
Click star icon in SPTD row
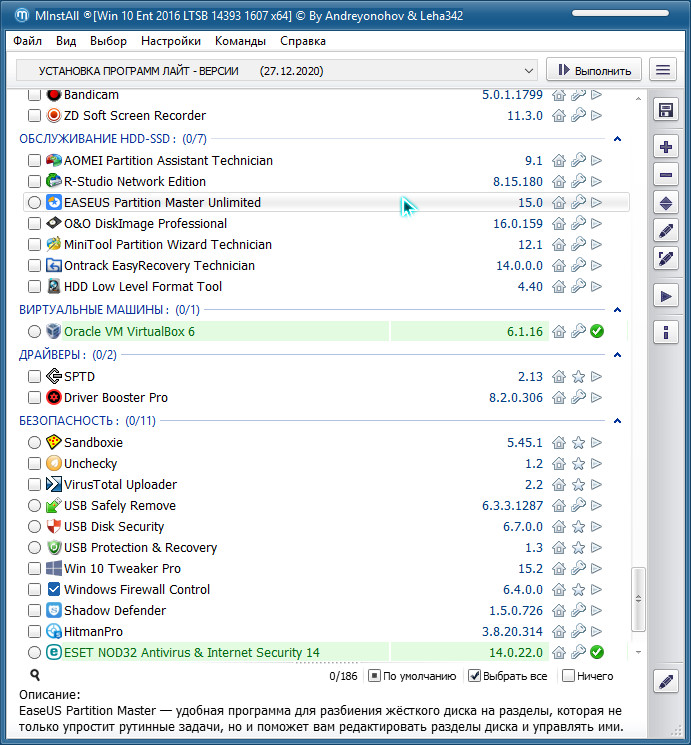[578, 377]
